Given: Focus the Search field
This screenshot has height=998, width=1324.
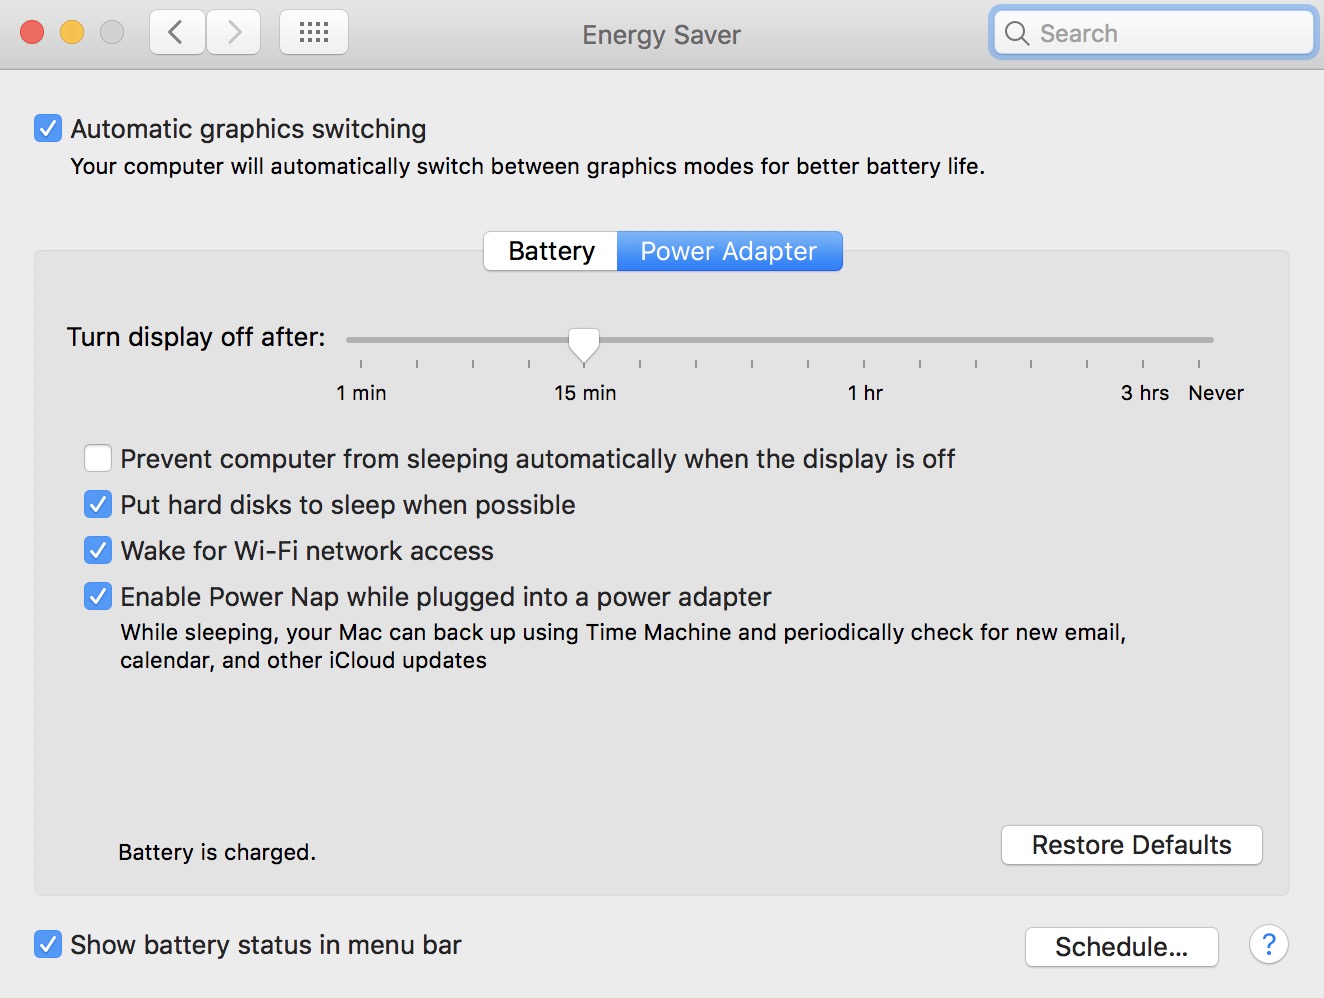Looking at the screenshot, I should click(1153, 33).
